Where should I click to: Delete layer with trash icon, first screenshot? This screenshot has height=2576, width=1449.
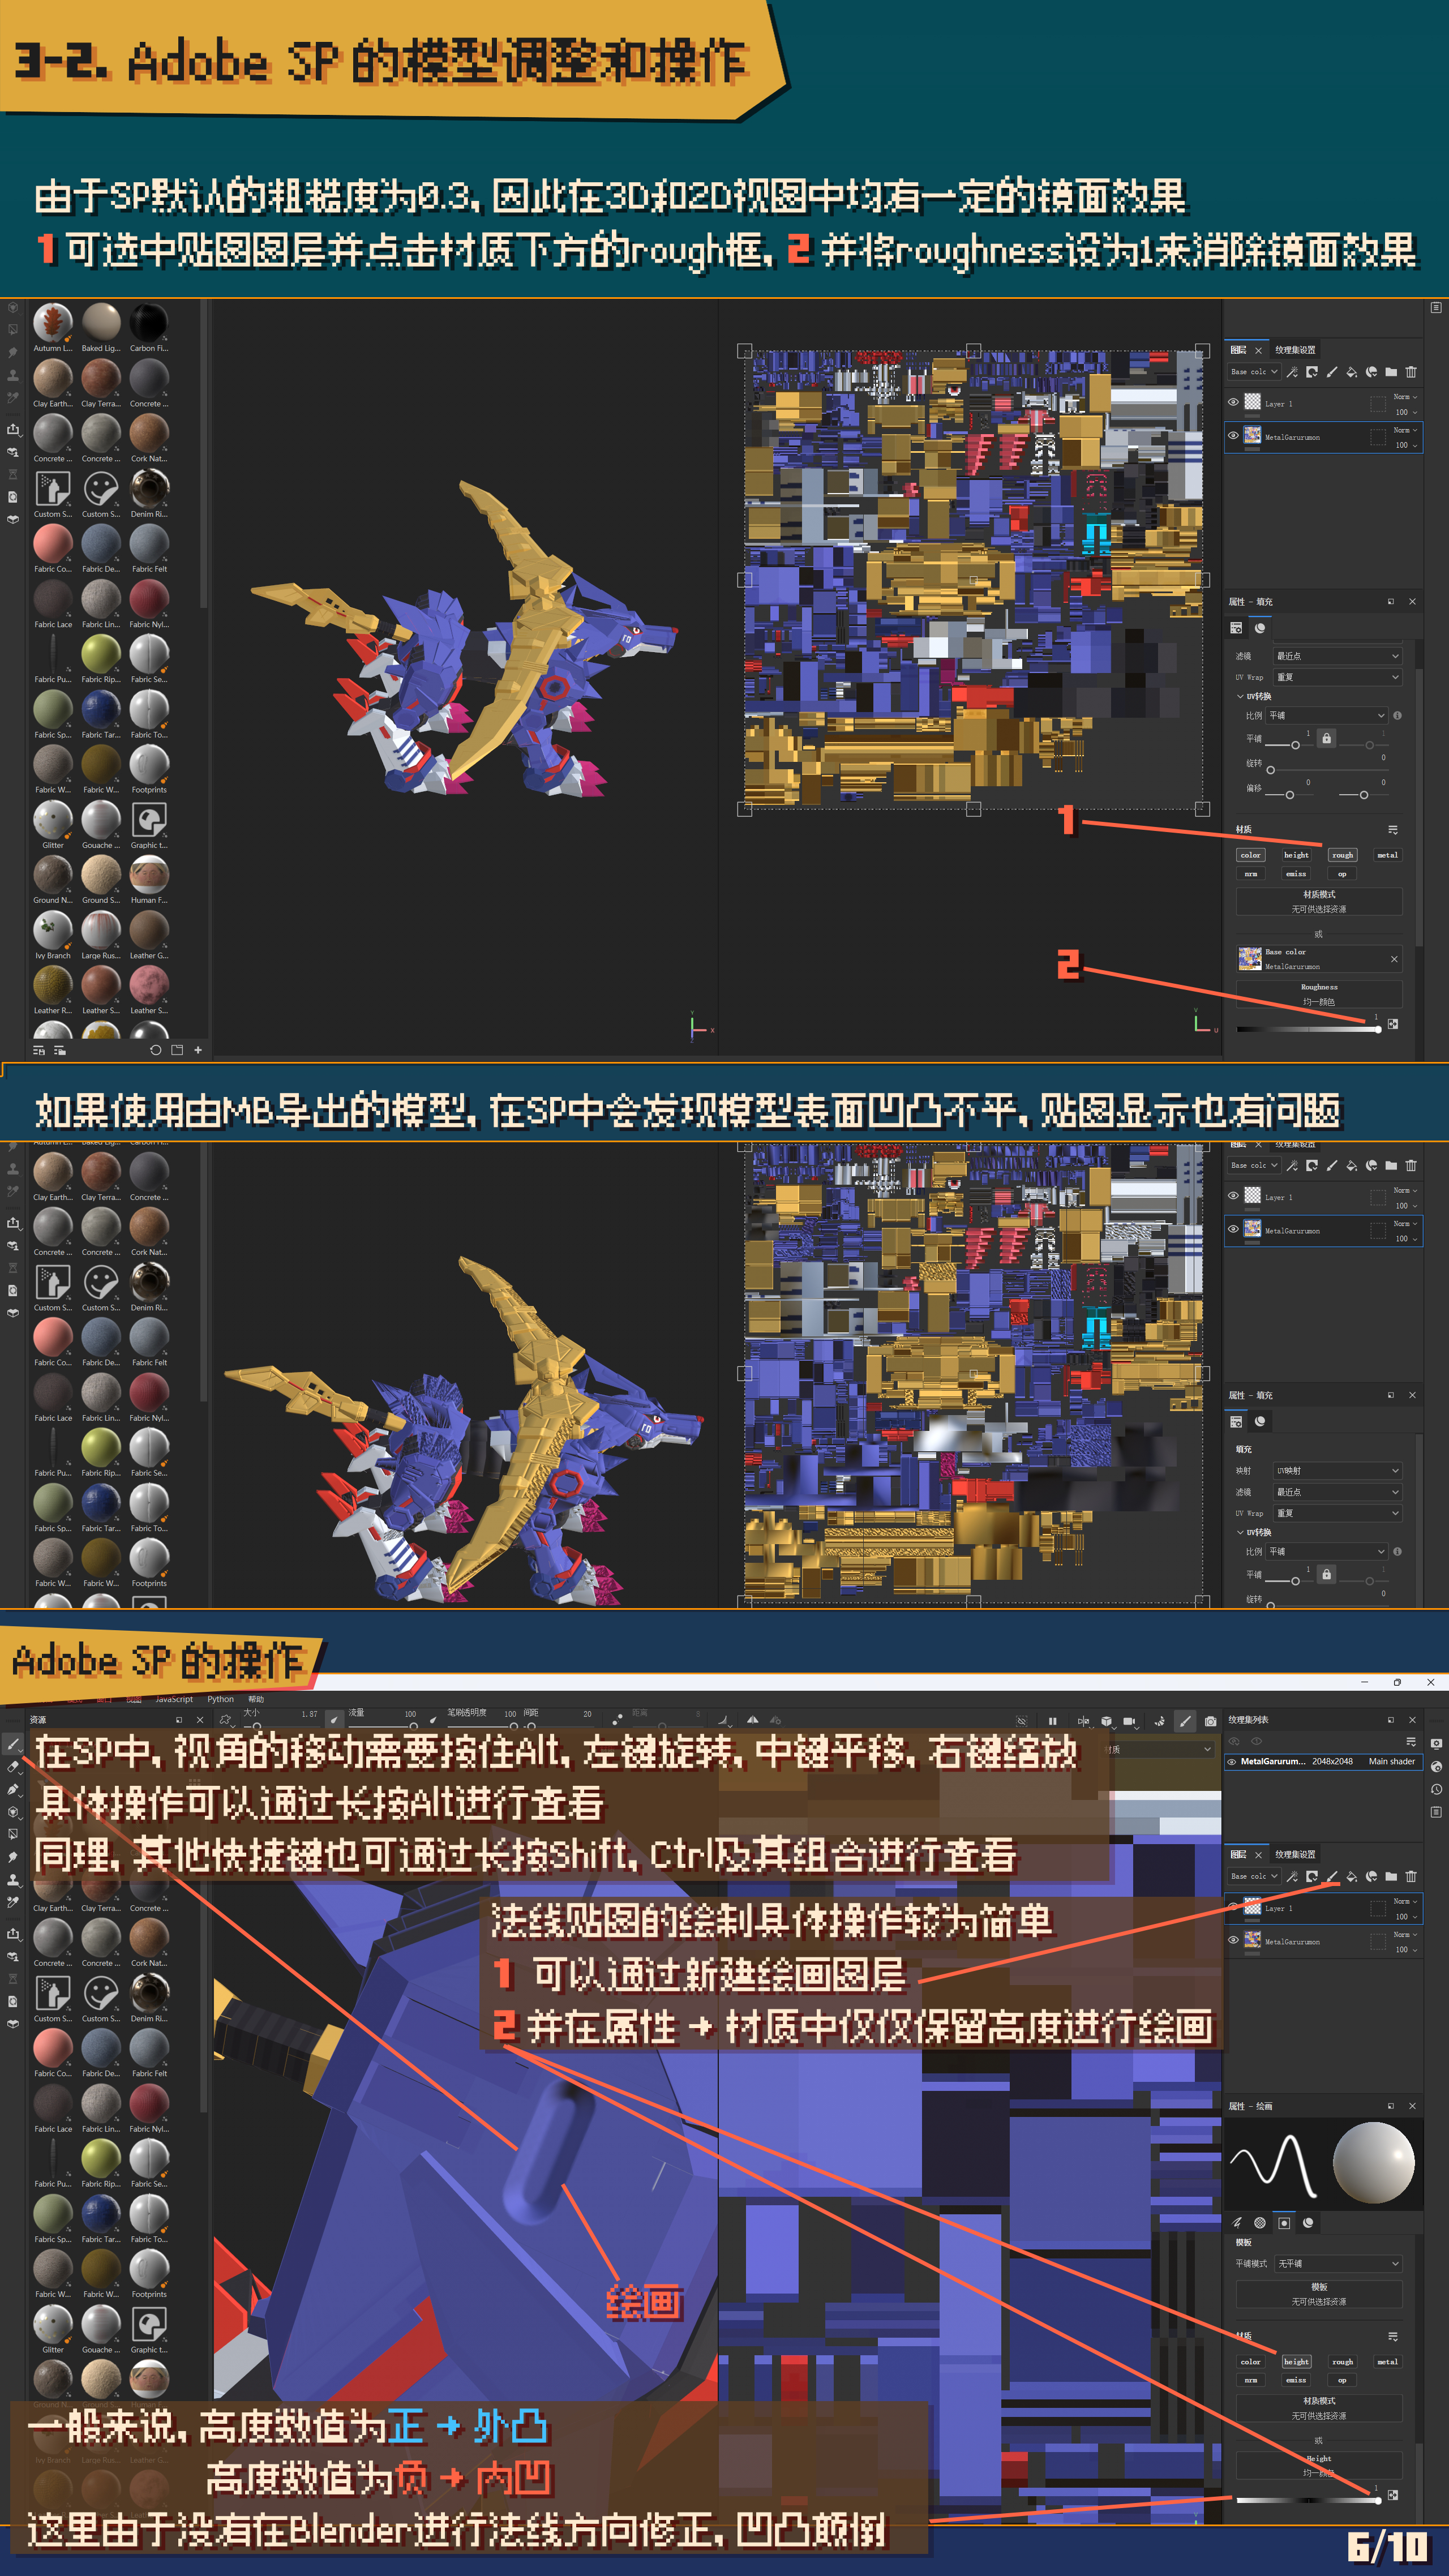pyautogui.click(x=1411, y=372)
